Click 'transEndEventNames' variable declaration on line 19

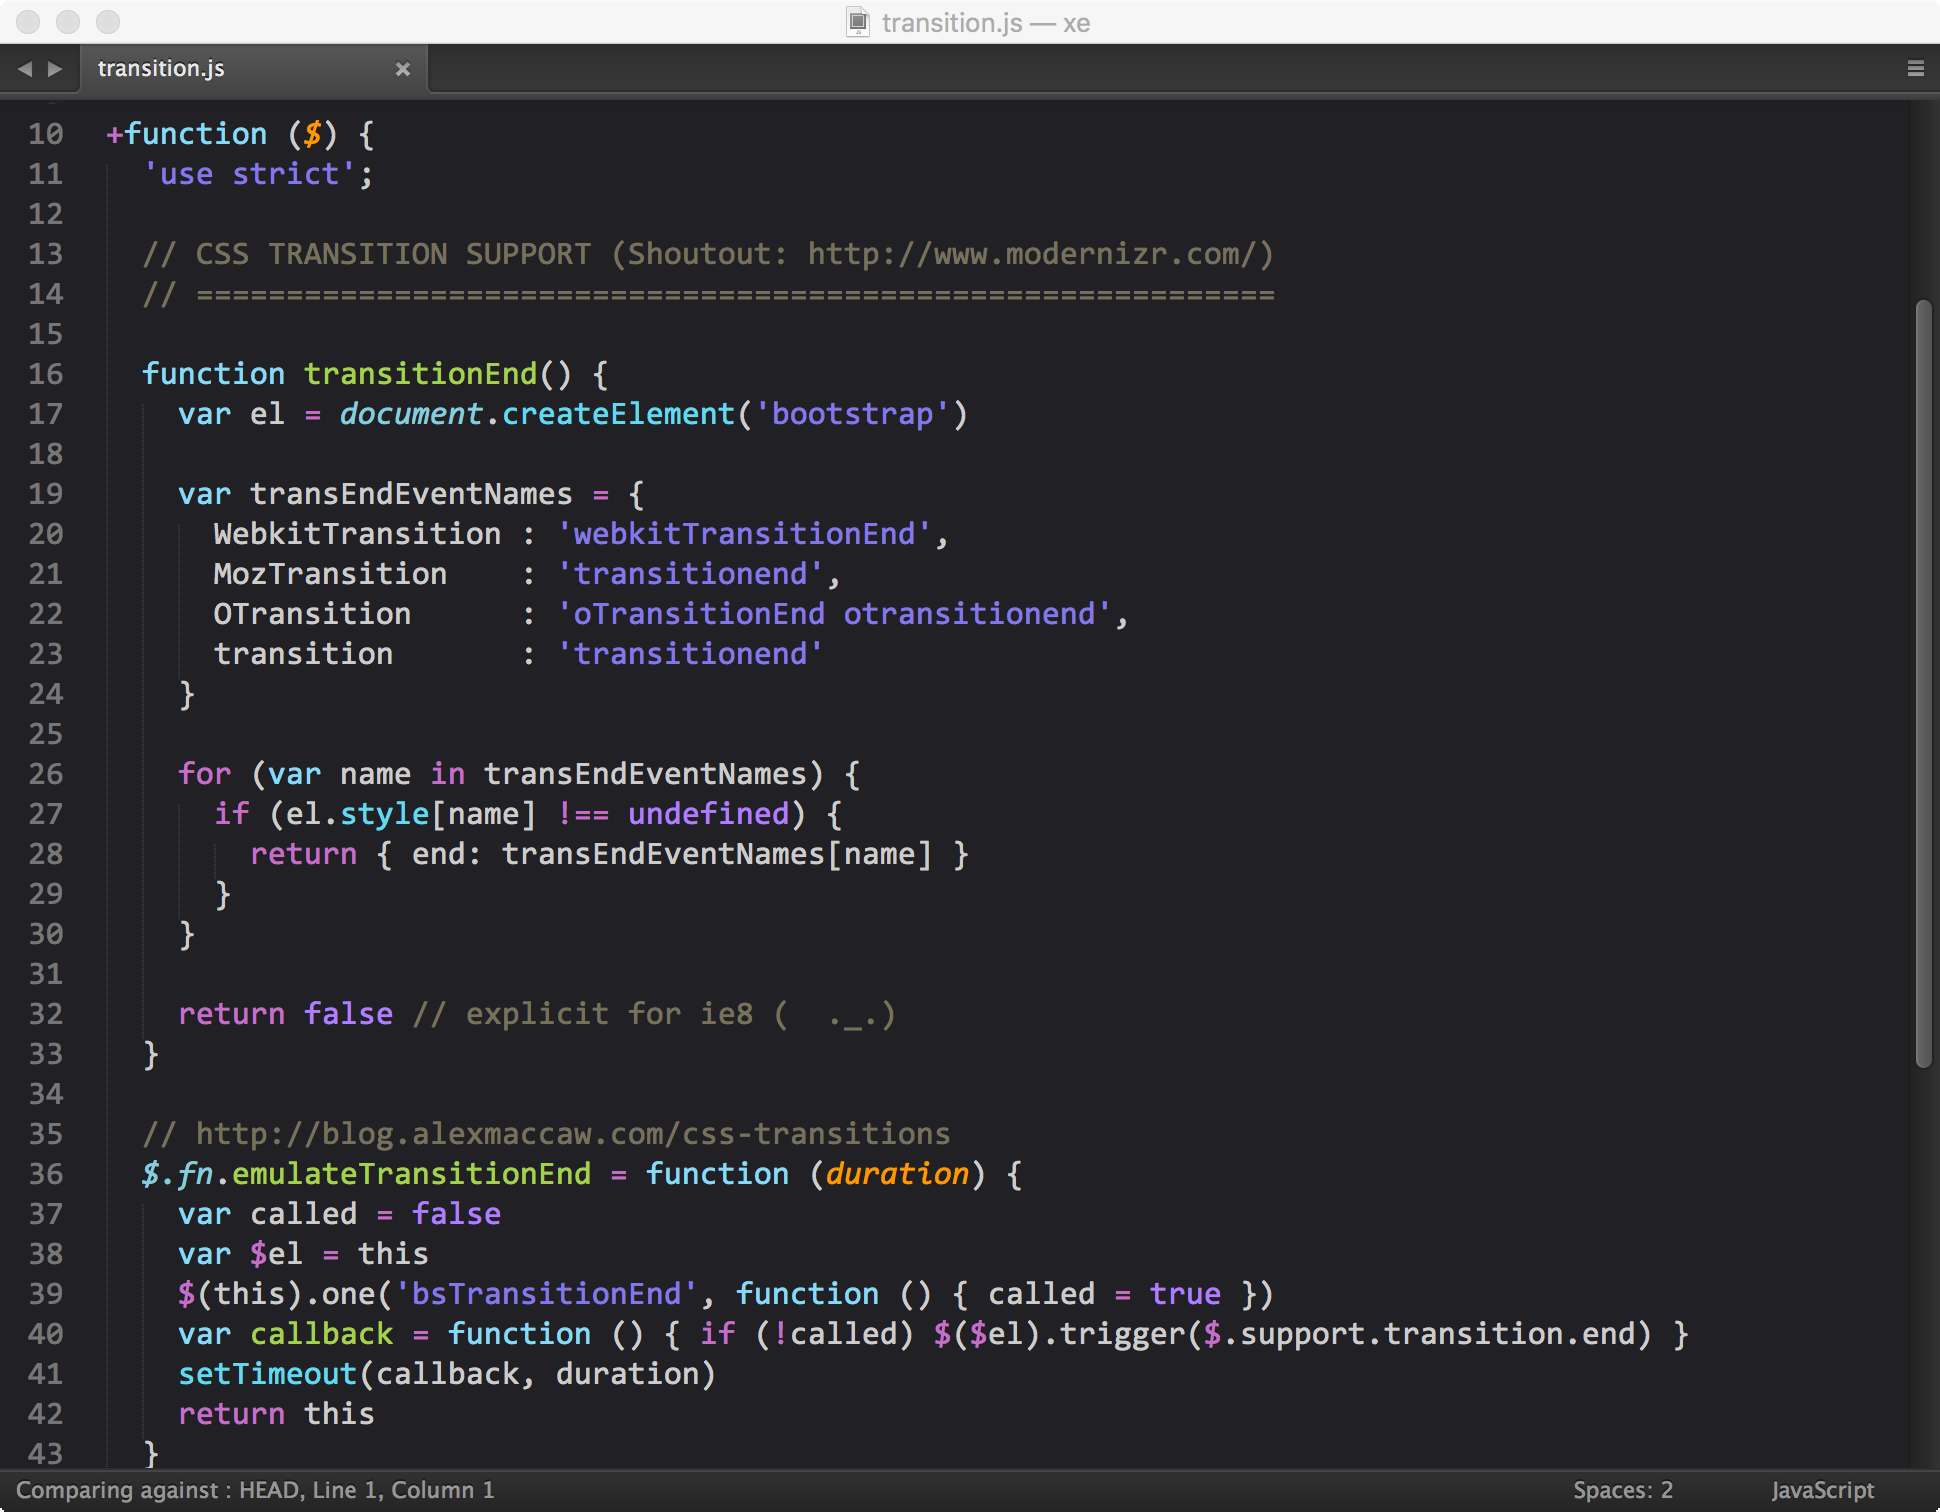tap(411, 494)
